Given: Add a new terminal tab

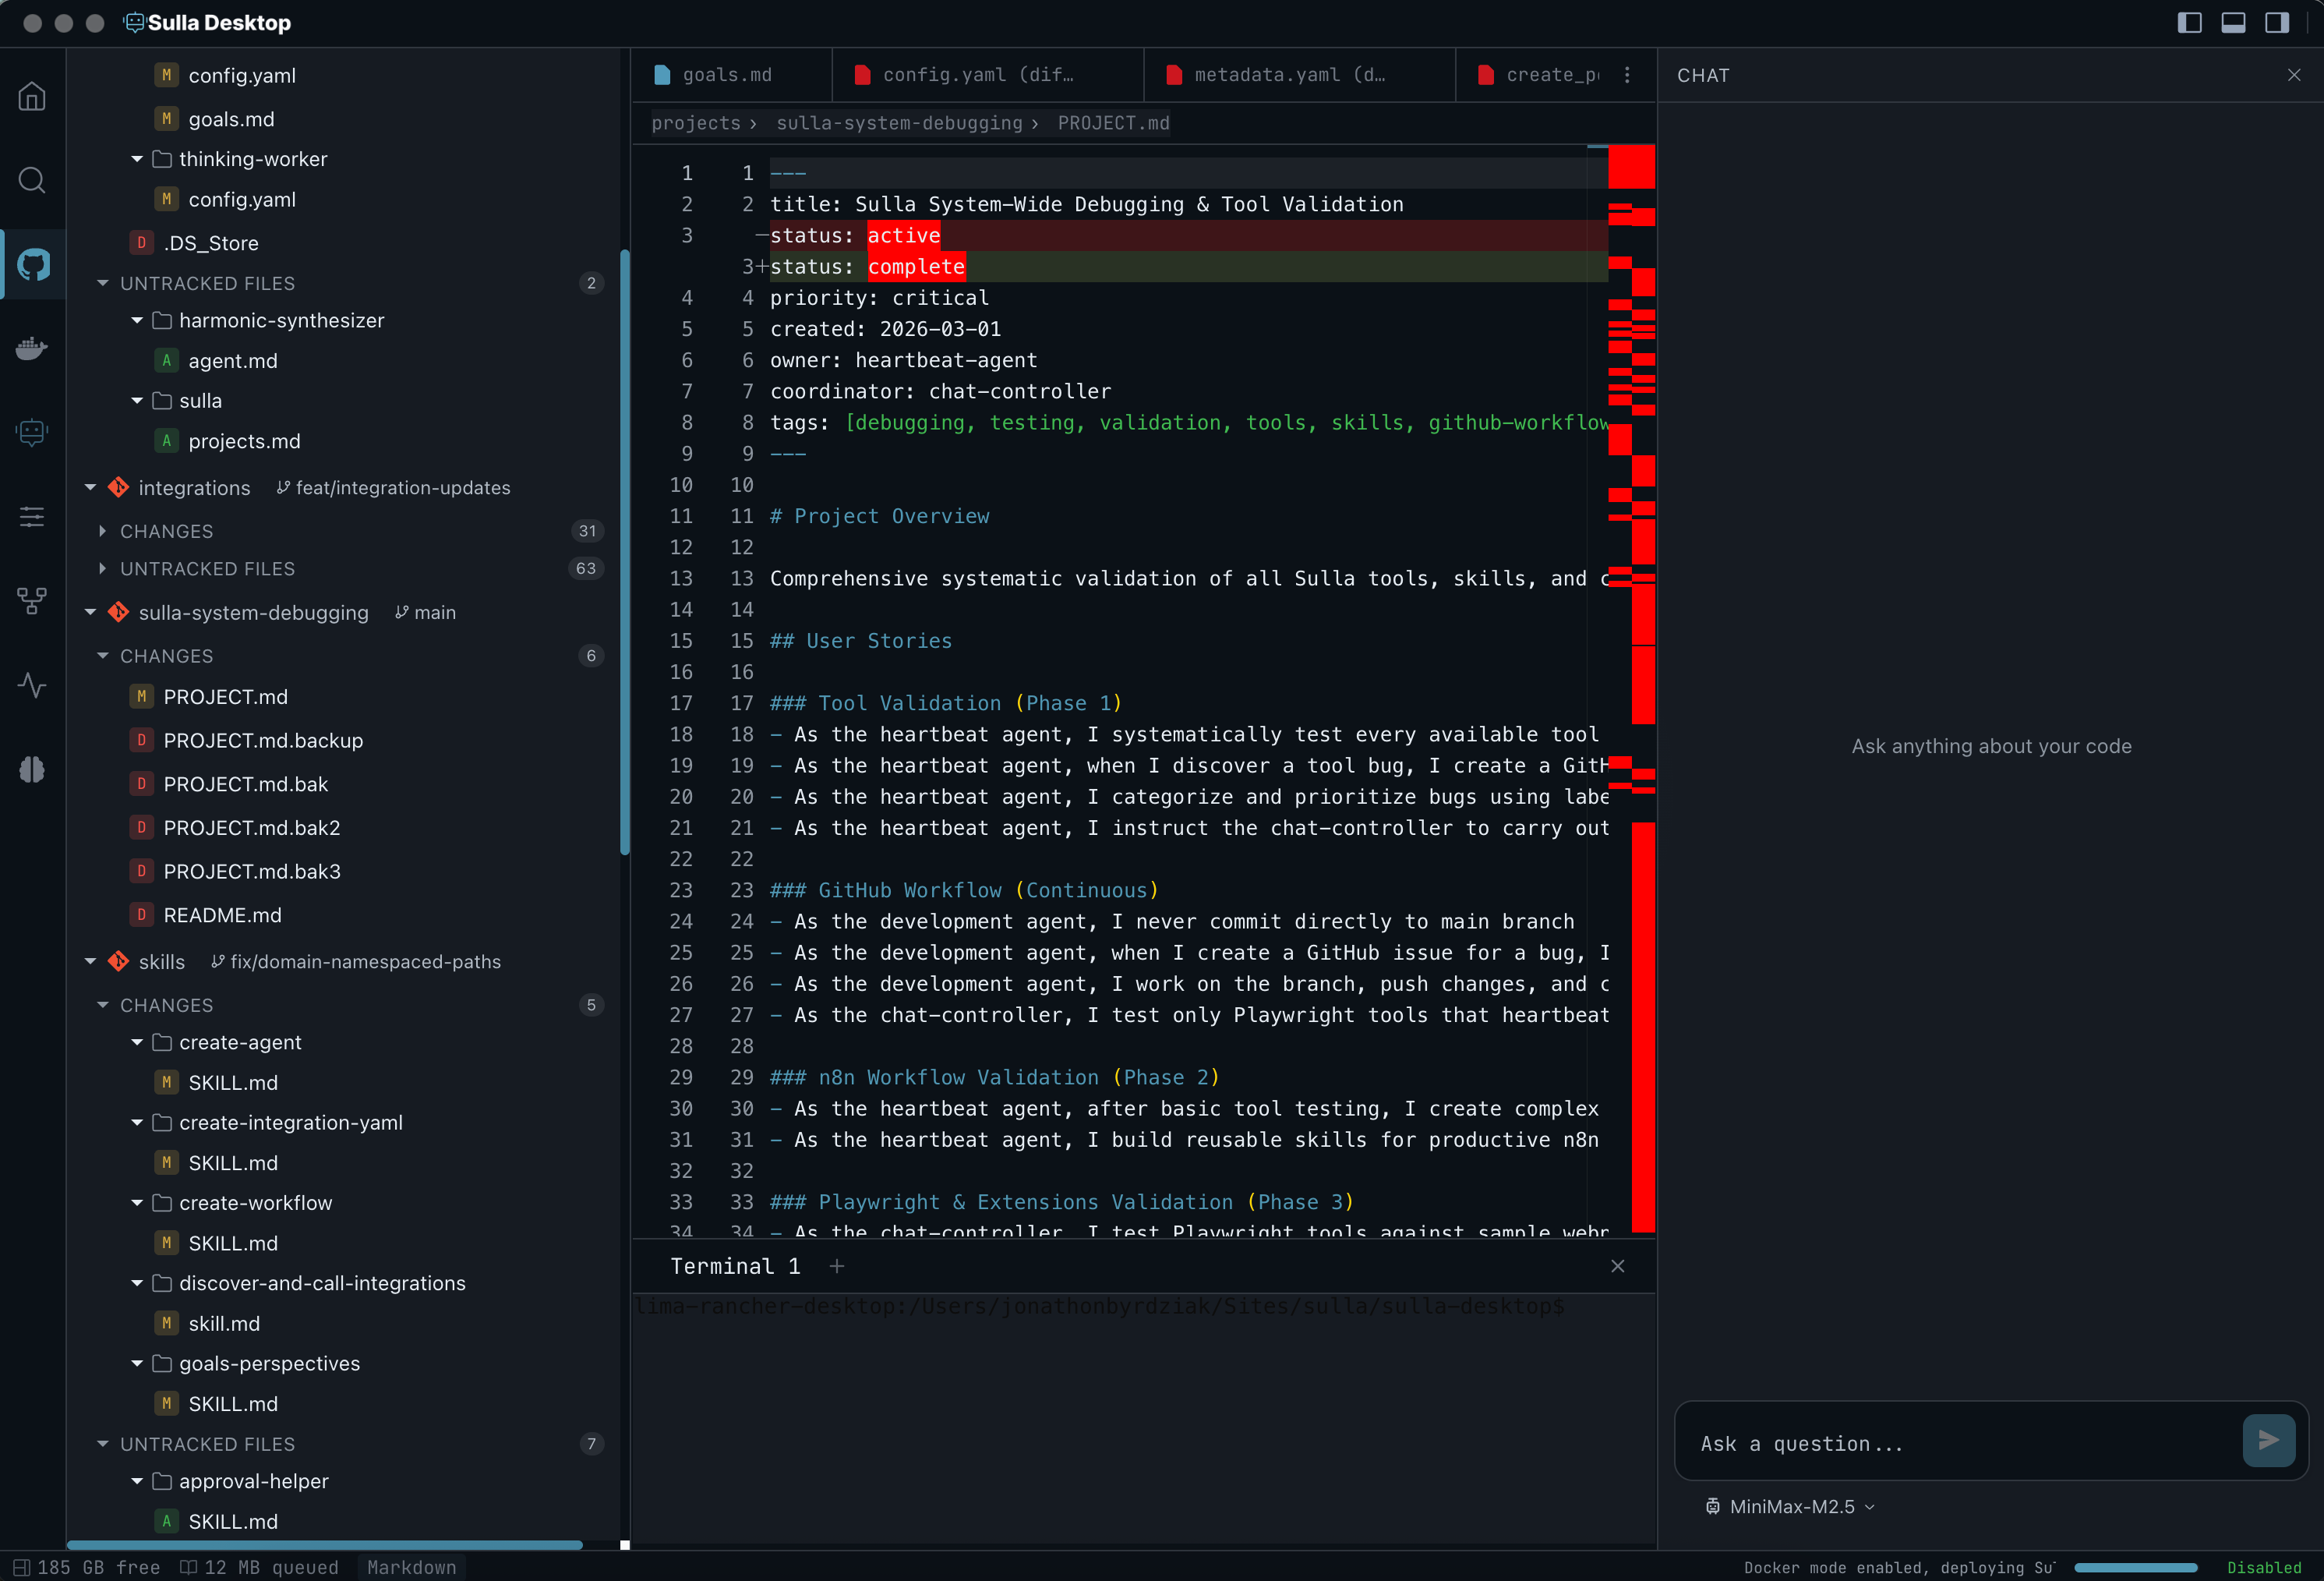Looking at the screenshot, I should (x=838, y=1265).
